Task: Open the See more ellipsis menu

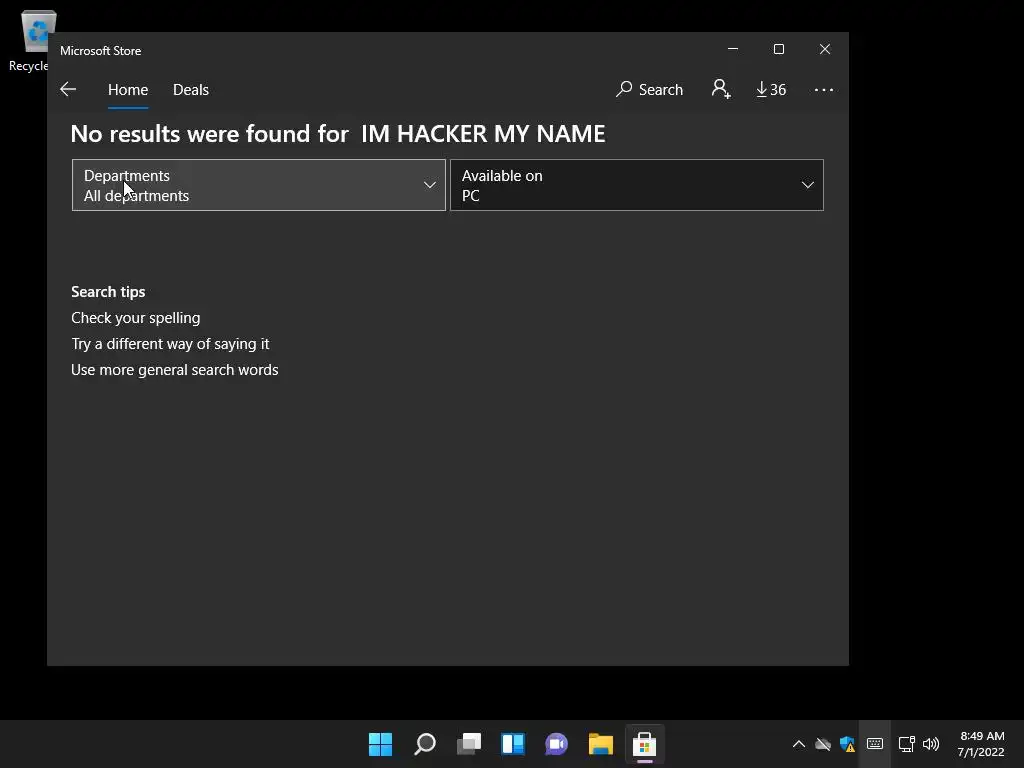Action: click(824, 89)
